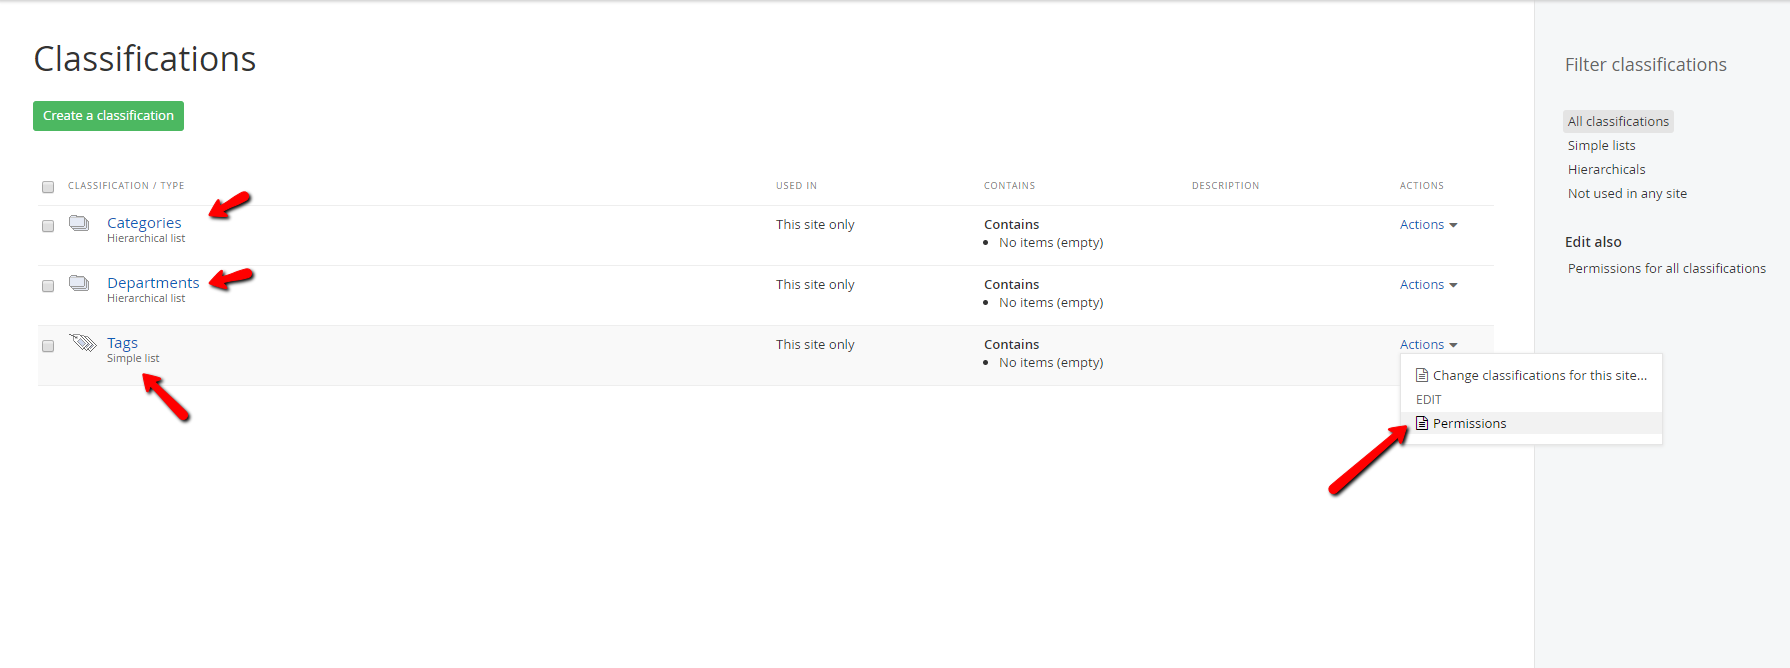
Task: Click the Tags simple list icon
Action: [82, 343]
